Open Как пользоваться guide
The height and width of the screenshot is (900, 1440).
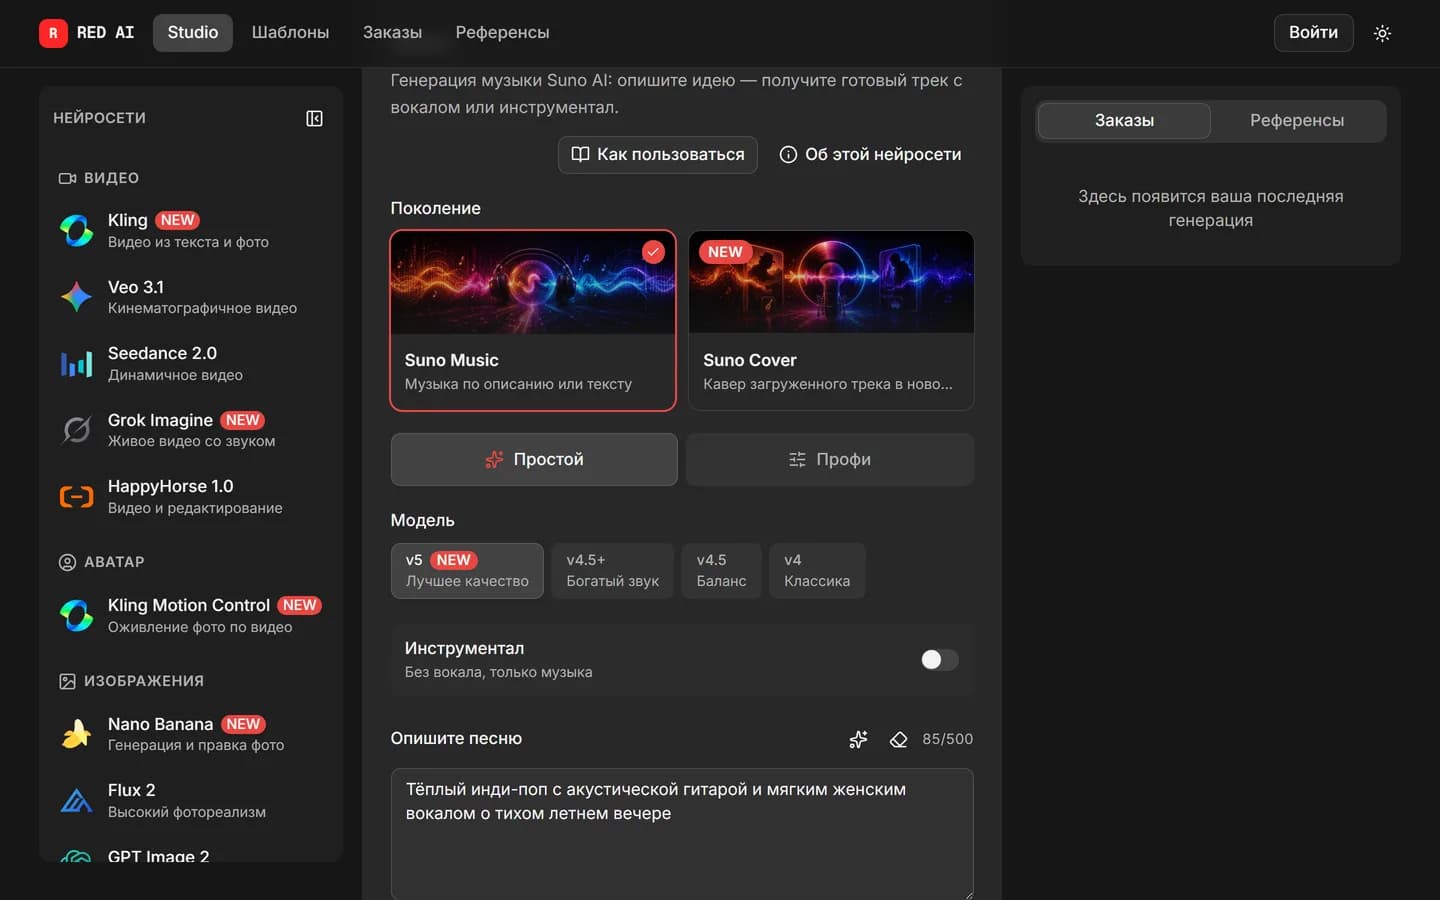coord(658,155)
